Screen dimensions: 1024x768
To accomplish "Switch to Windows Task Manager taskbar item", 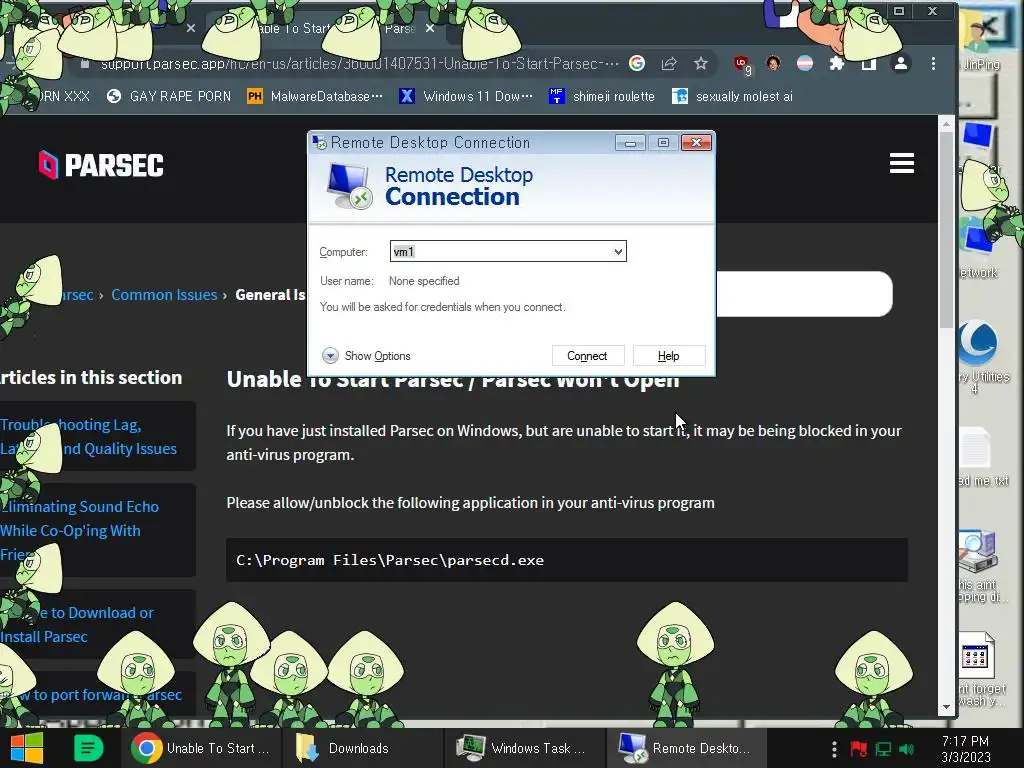I will click(x=525, y=748).
